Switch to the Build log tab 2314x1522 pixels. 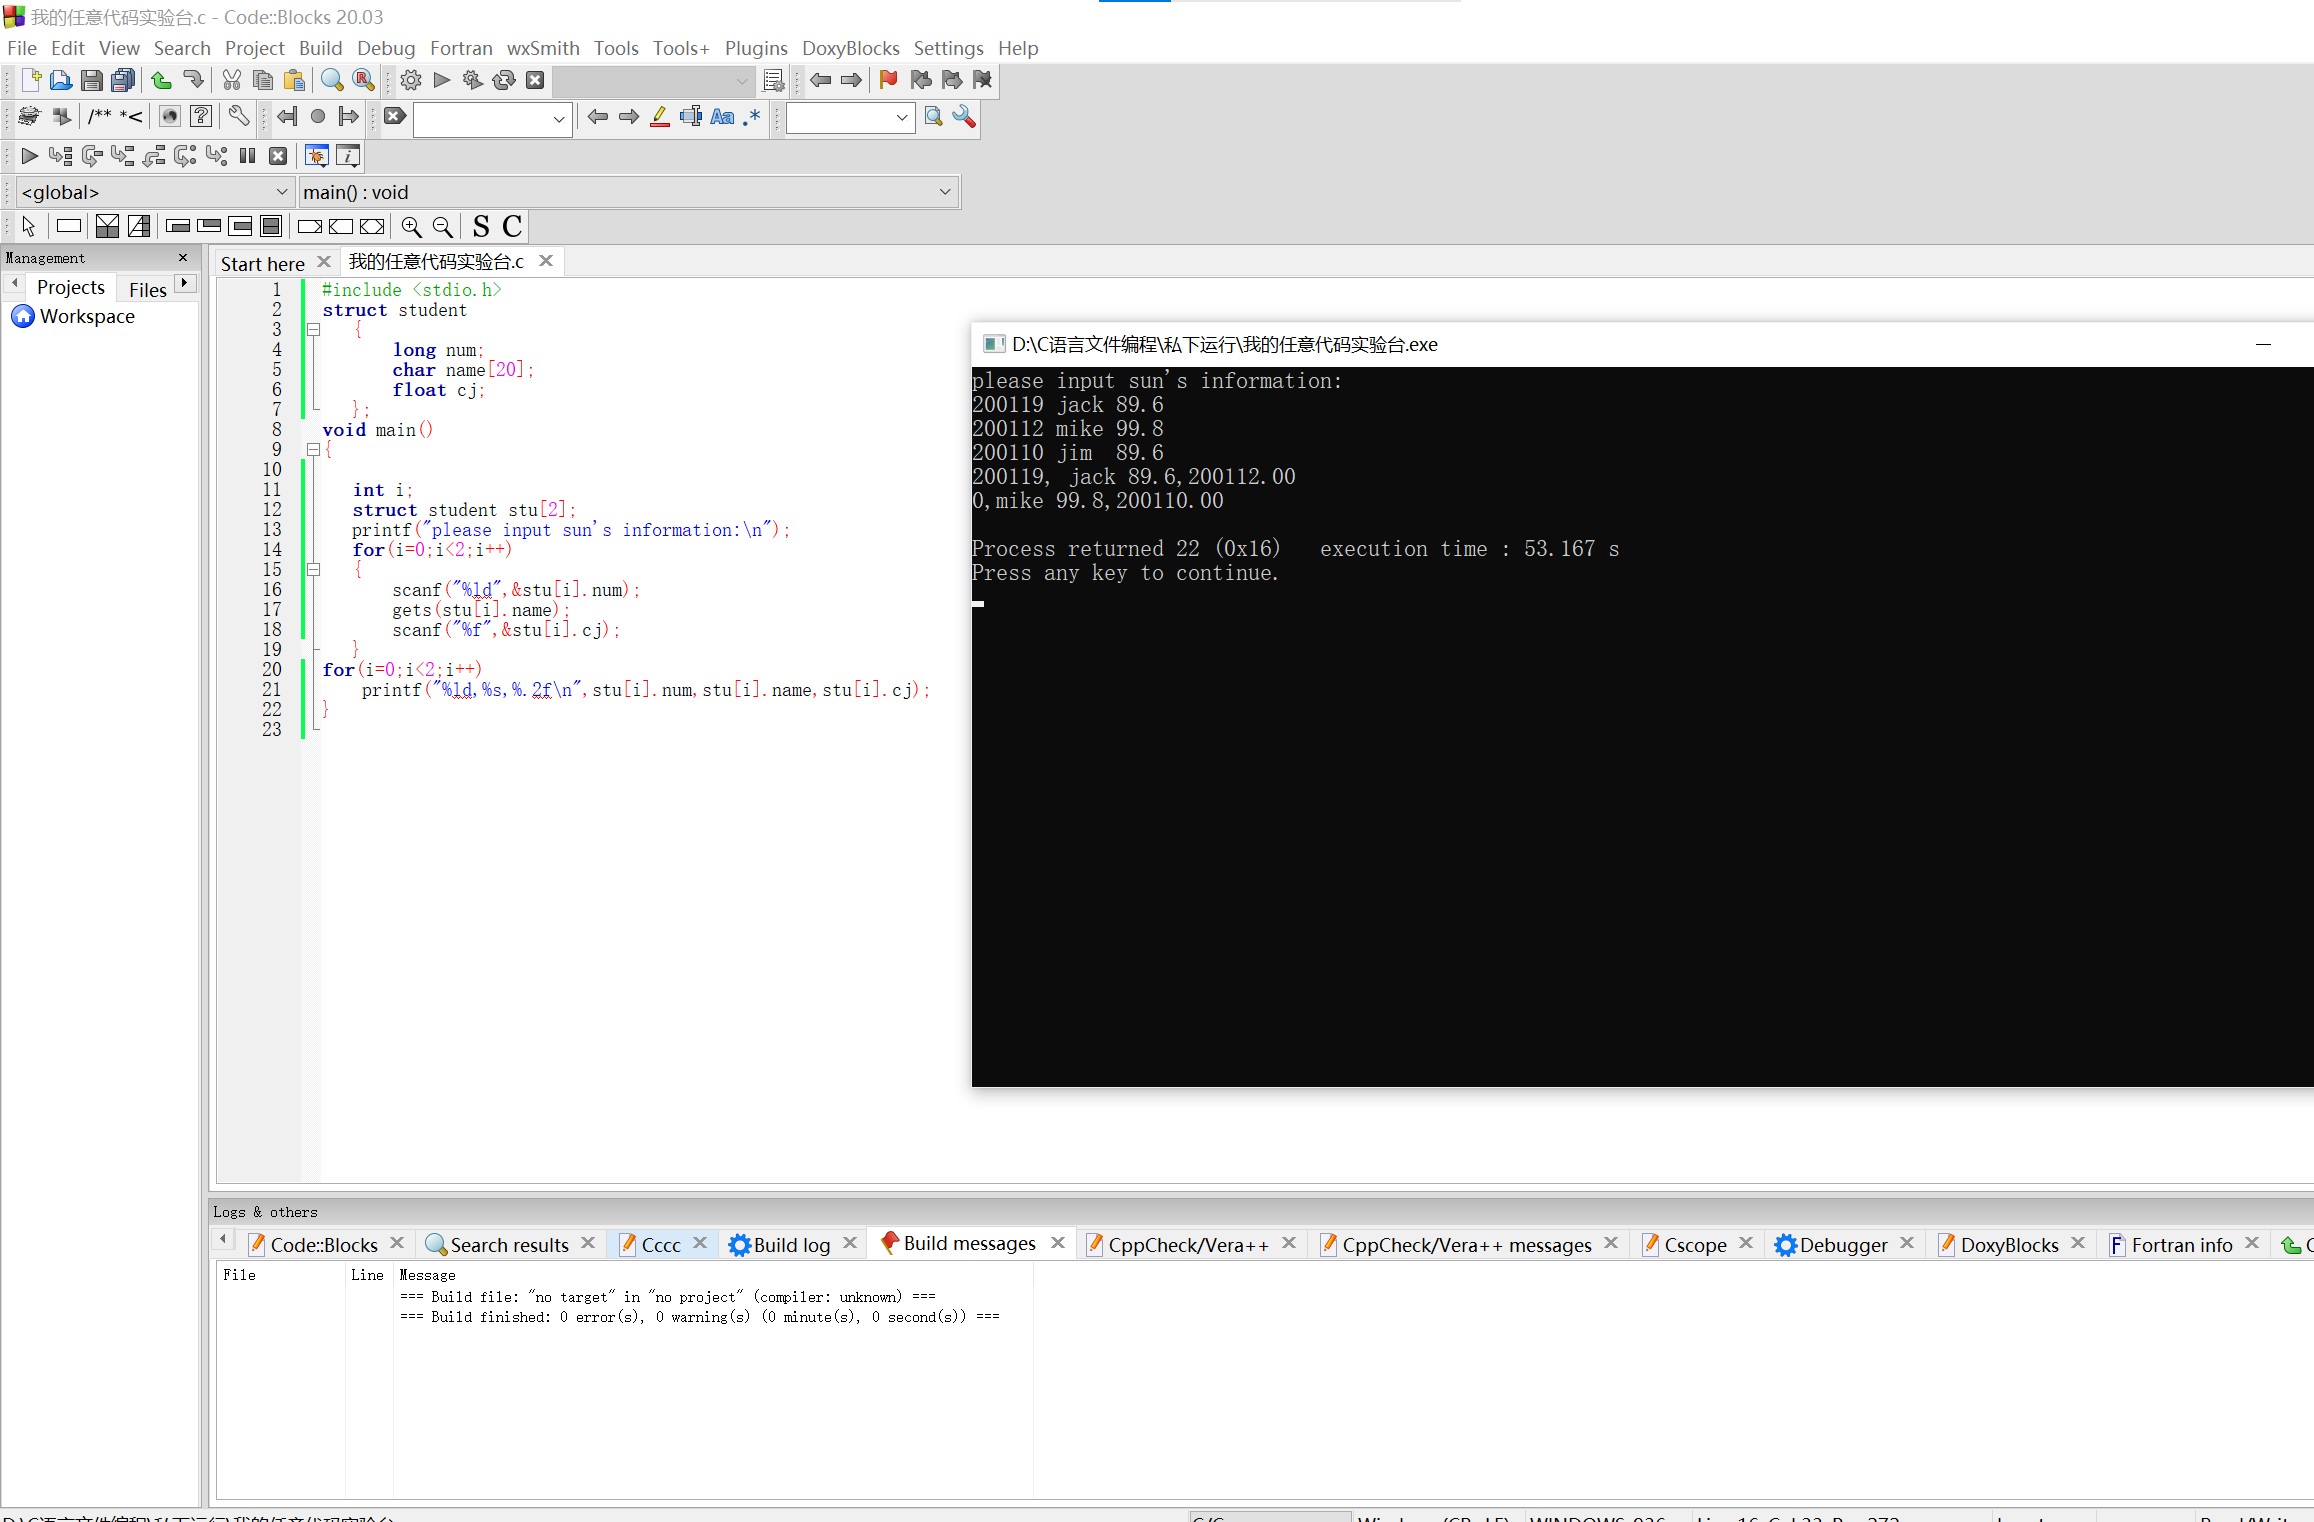point(792,1245)
